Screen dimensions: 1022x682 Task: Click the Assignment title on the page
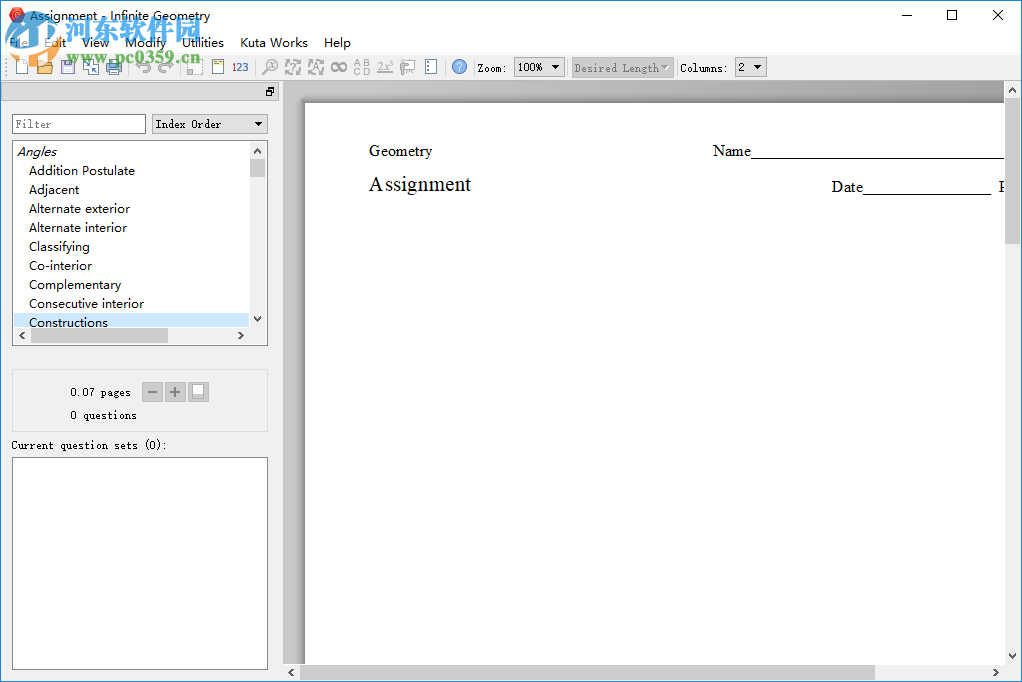point(420,185)
